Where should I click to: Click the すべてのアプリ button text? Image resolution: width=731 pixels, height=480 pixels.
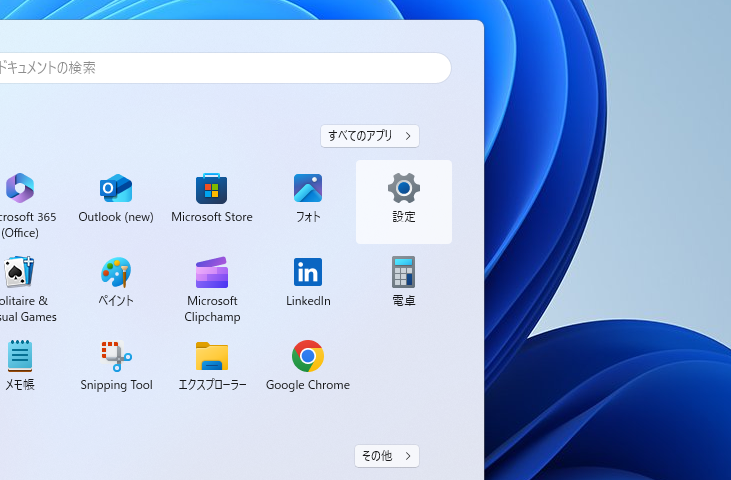coord(360,136)
